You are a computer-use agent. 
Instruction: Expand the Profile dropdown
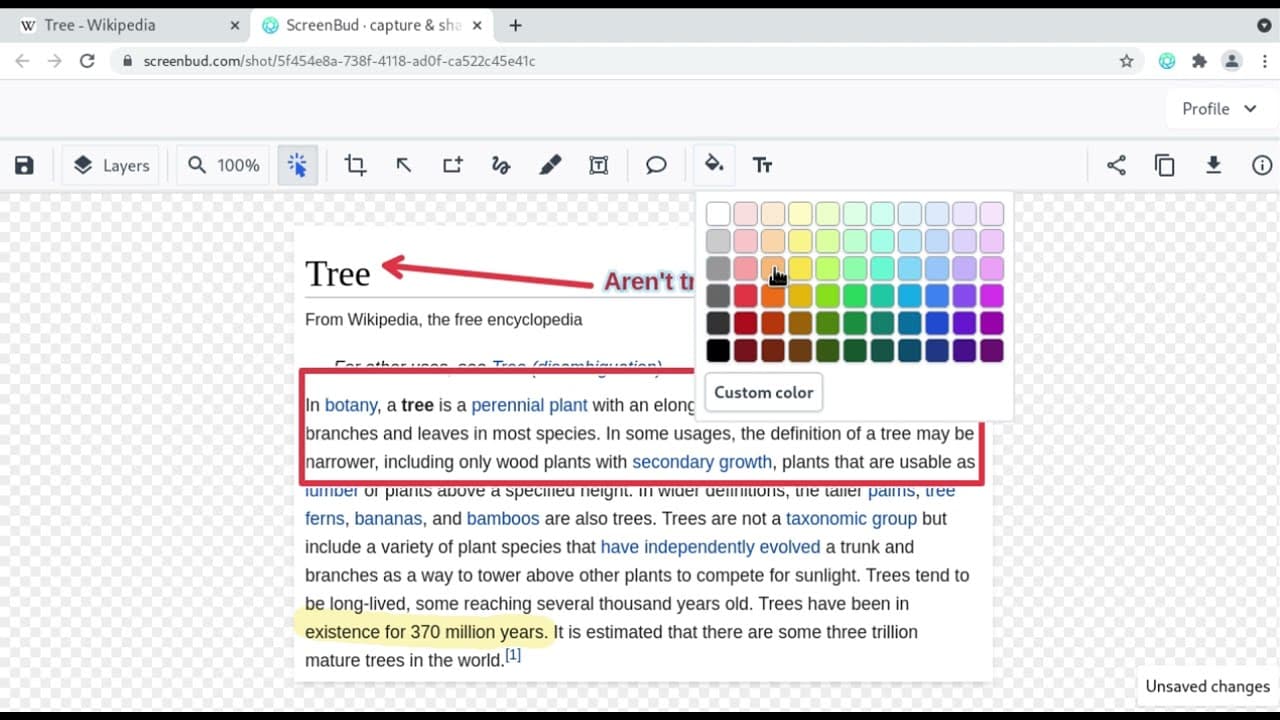[1219, 108]
